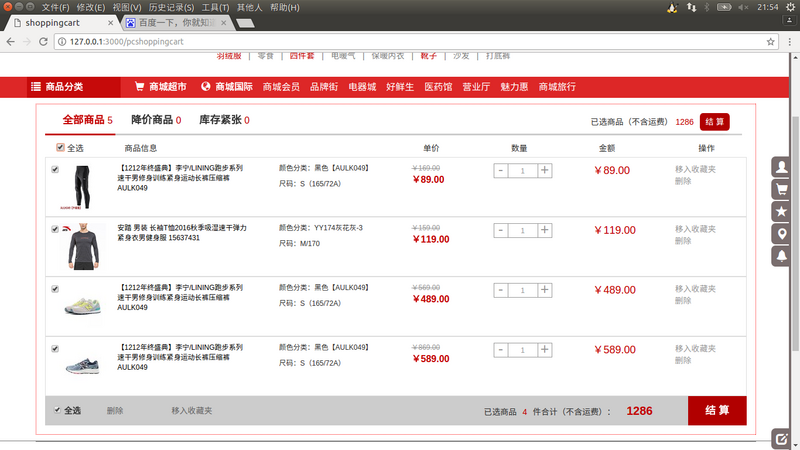Open 商城会员 navigation link
This screenshot has width=800, height=450.
point(281,87)
